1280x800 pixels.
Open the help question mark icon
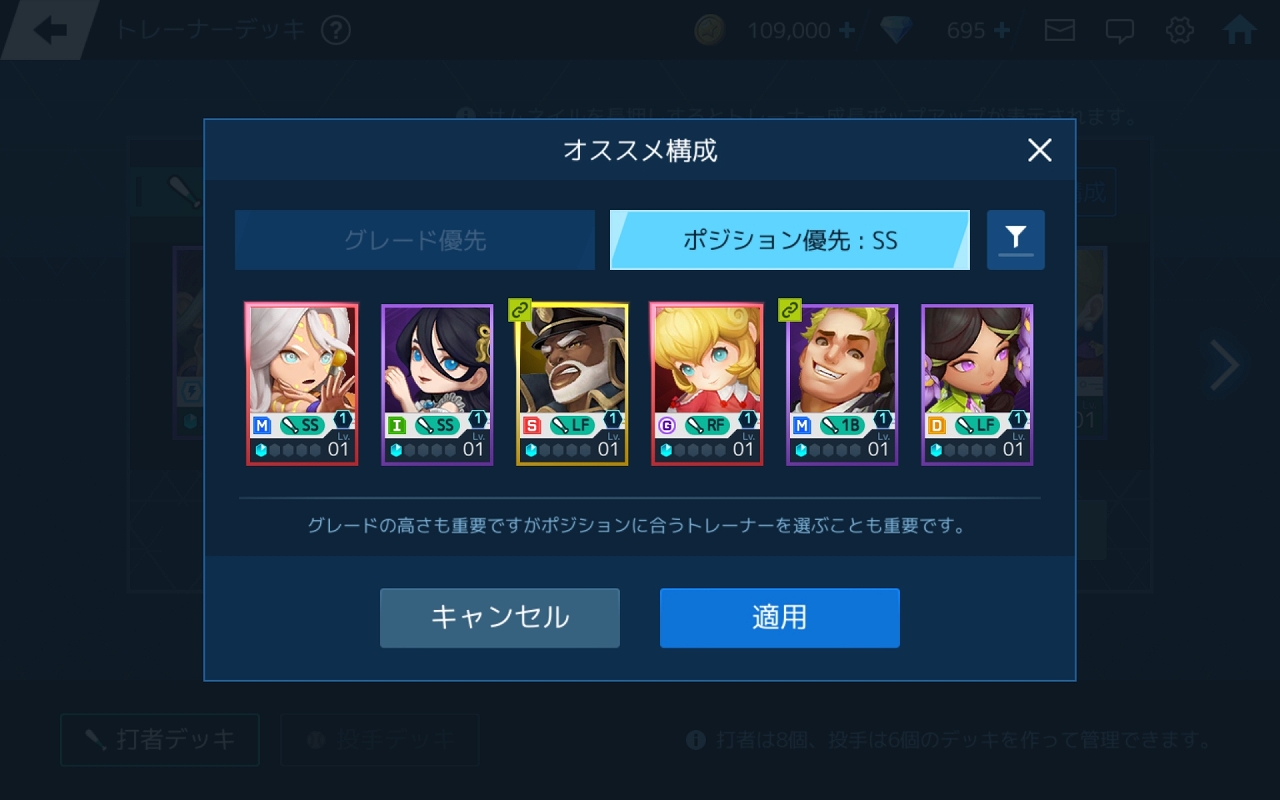336,30
